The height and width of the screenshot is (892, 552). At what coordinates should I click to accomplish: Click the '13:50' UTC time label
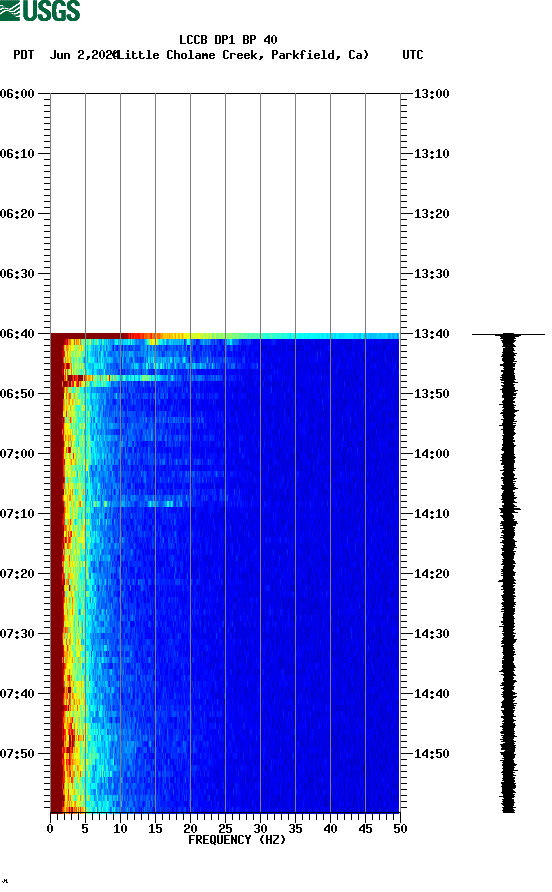click(x=432, y=394)
